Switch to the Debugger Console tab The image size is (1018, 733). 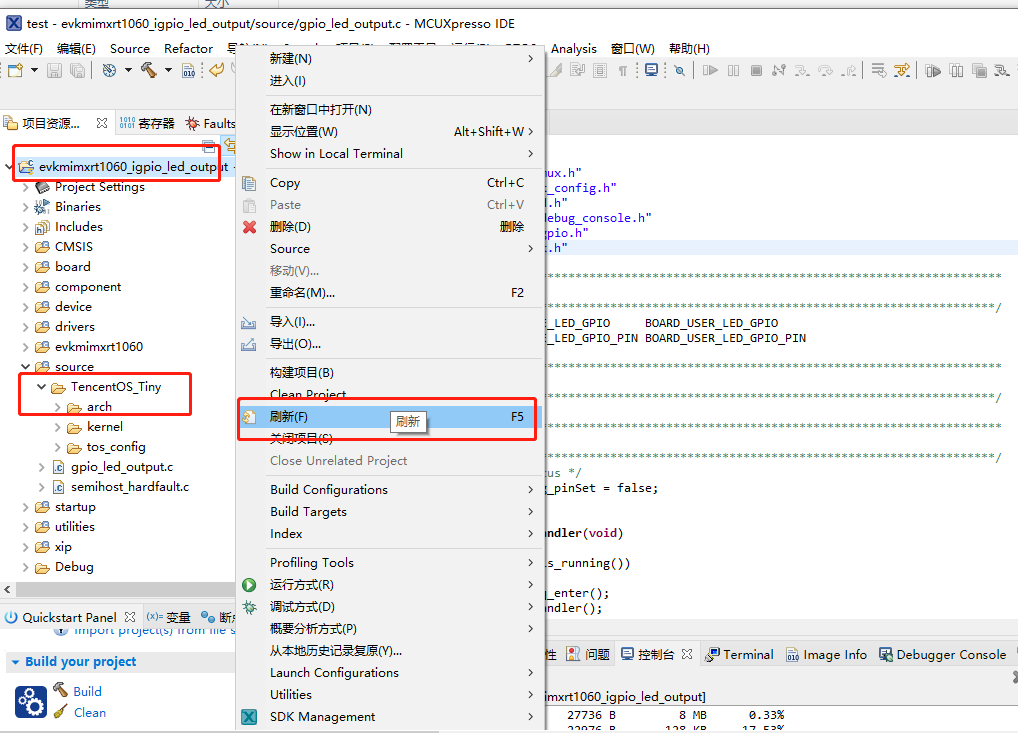click(x=942, y=654)
